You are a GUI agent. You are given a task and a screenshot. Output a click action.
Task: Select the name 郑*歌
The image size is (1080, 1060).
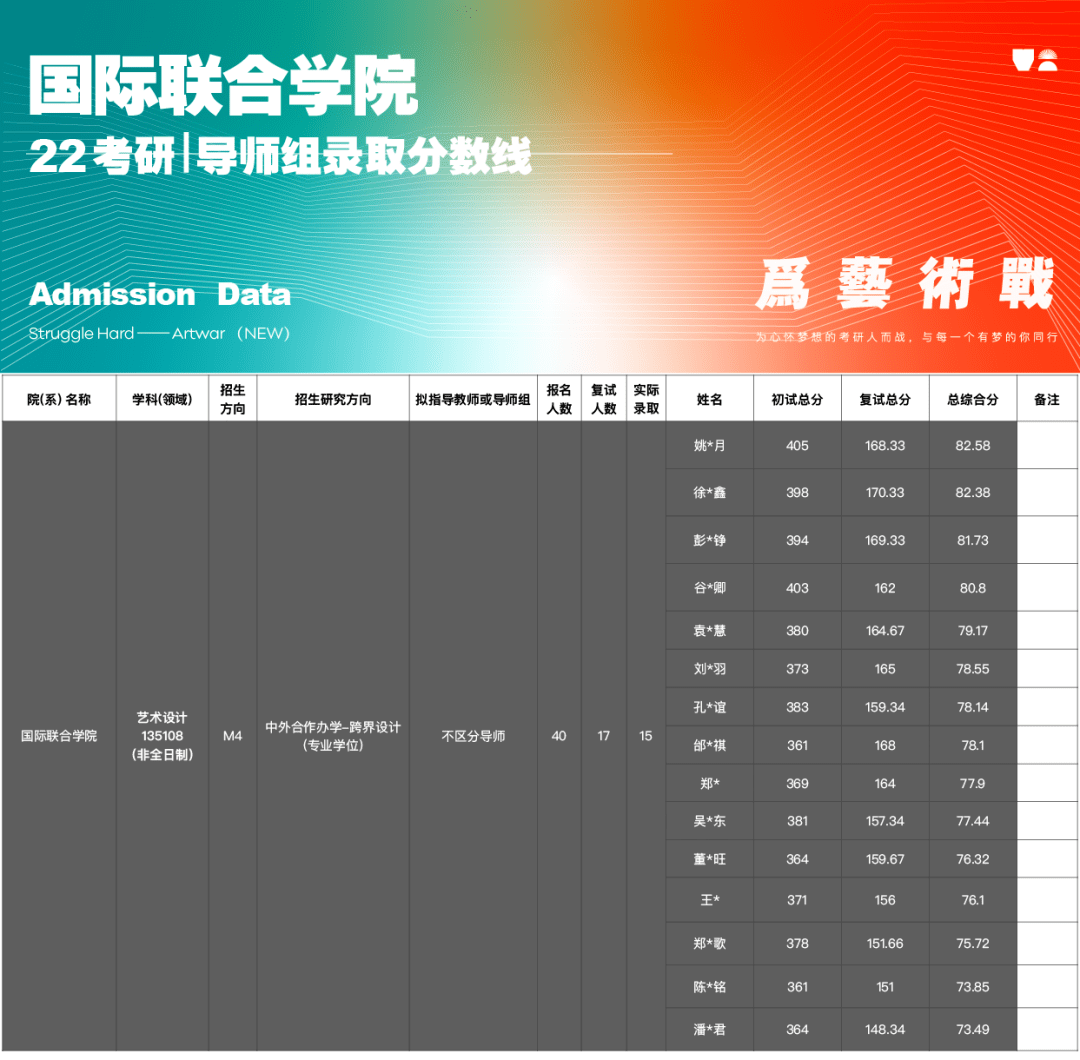pos(709,944)
